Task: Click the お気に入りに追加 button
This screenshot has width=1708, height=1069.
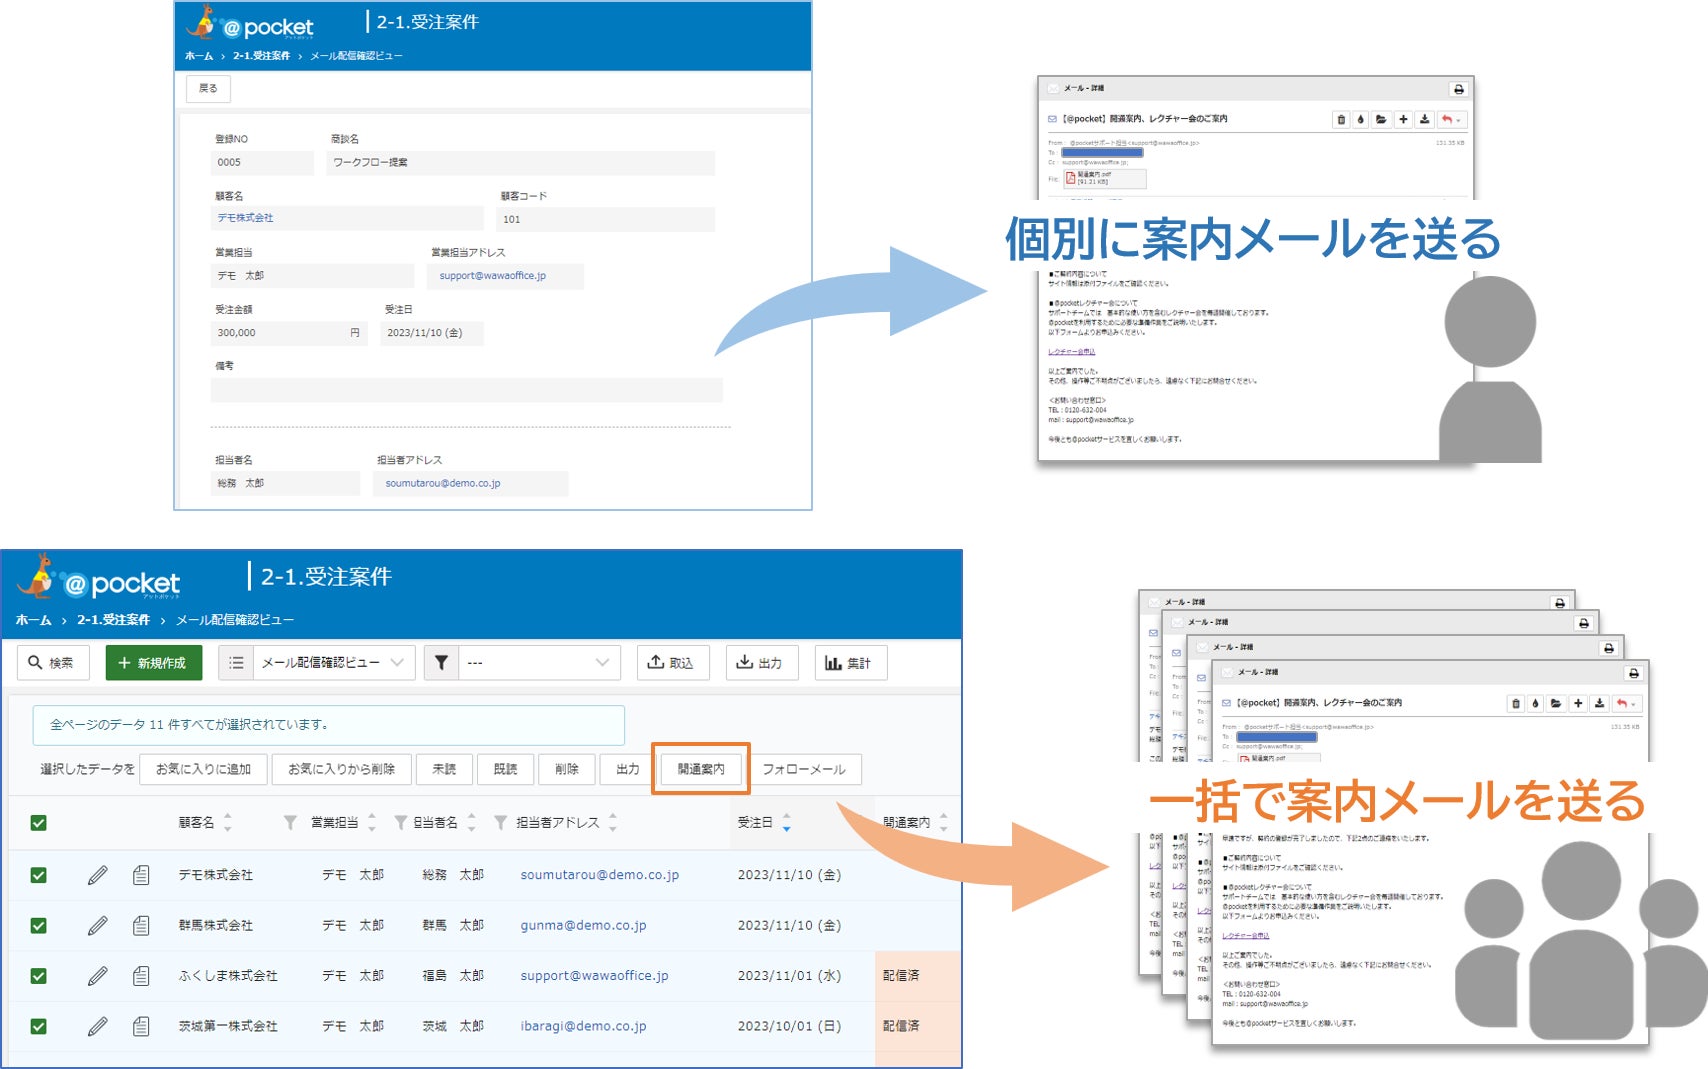Action: pyautogui.click(x=203, y=769)
